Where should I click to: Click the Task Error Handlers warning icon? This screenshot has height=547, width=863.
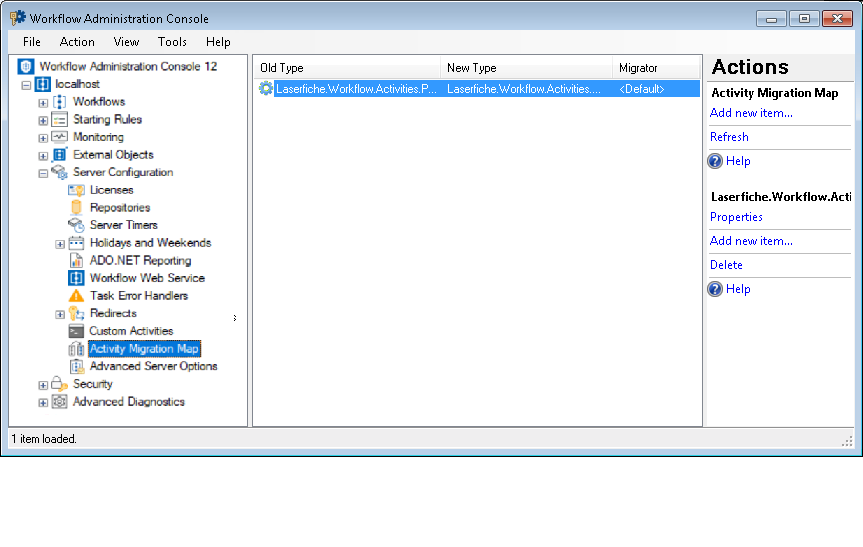click(x=76, y=296)
